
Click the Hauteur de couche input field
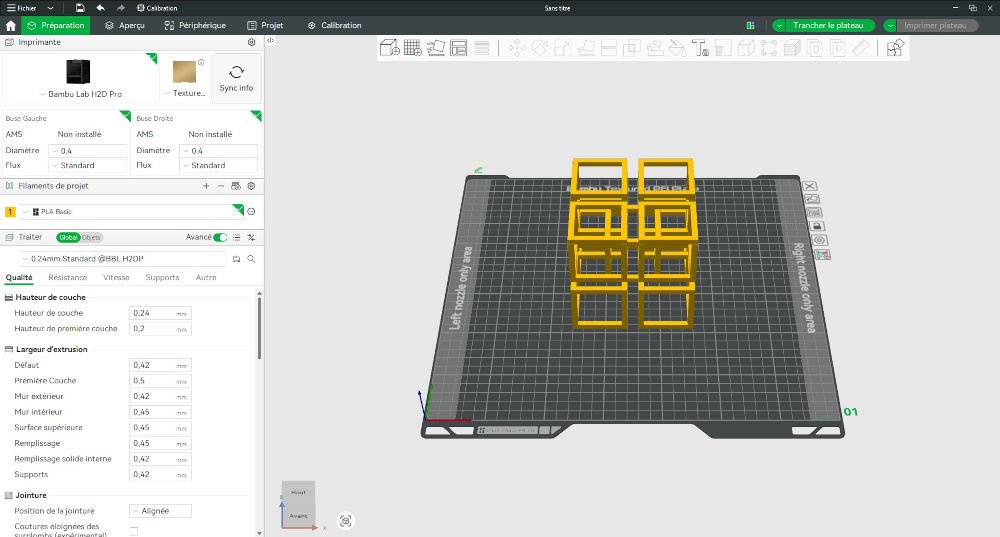(154, 313)
